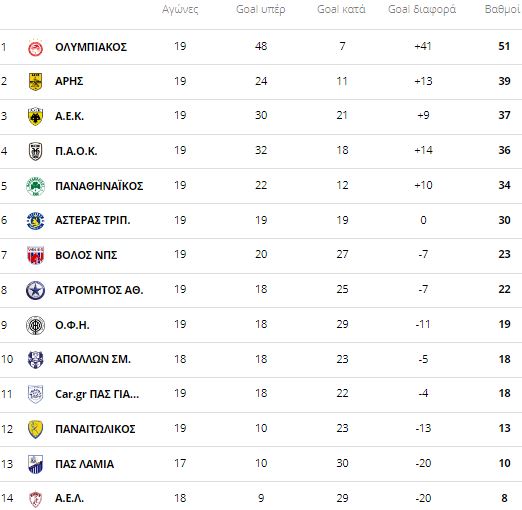Image resolution: width=522 pixels, height=510 pixels.
Task: Click the Aris team logo
Action: (x=35, y=82)
